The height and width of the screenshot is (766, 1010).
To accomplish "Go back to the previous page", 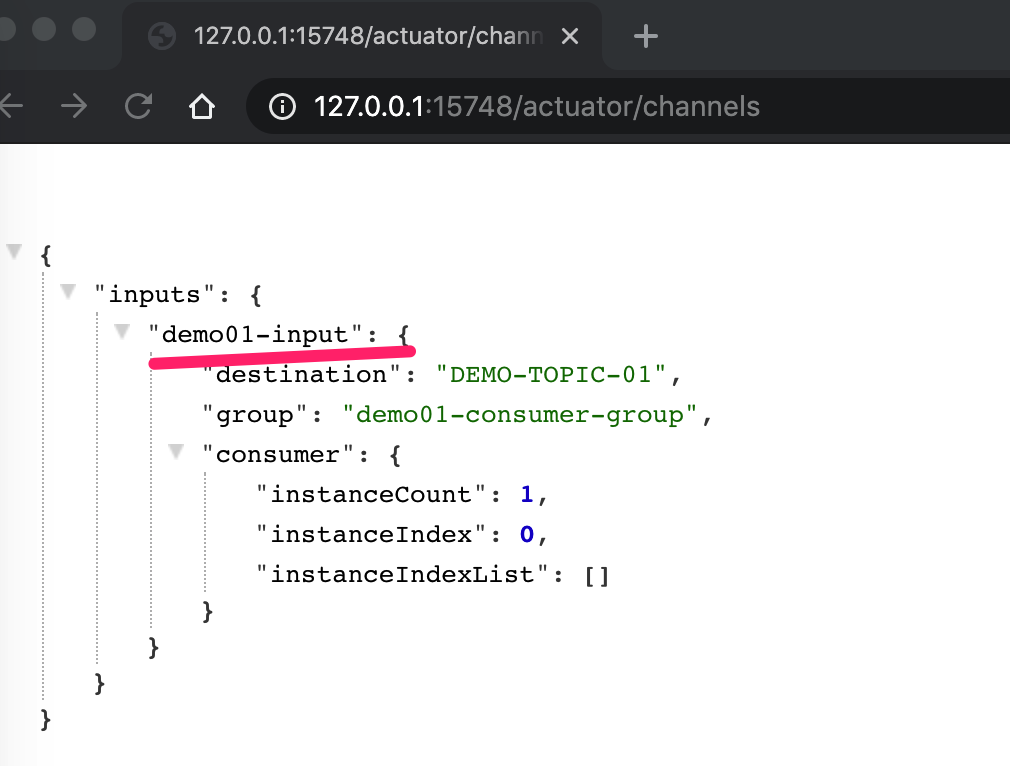I will coord(10,106).
